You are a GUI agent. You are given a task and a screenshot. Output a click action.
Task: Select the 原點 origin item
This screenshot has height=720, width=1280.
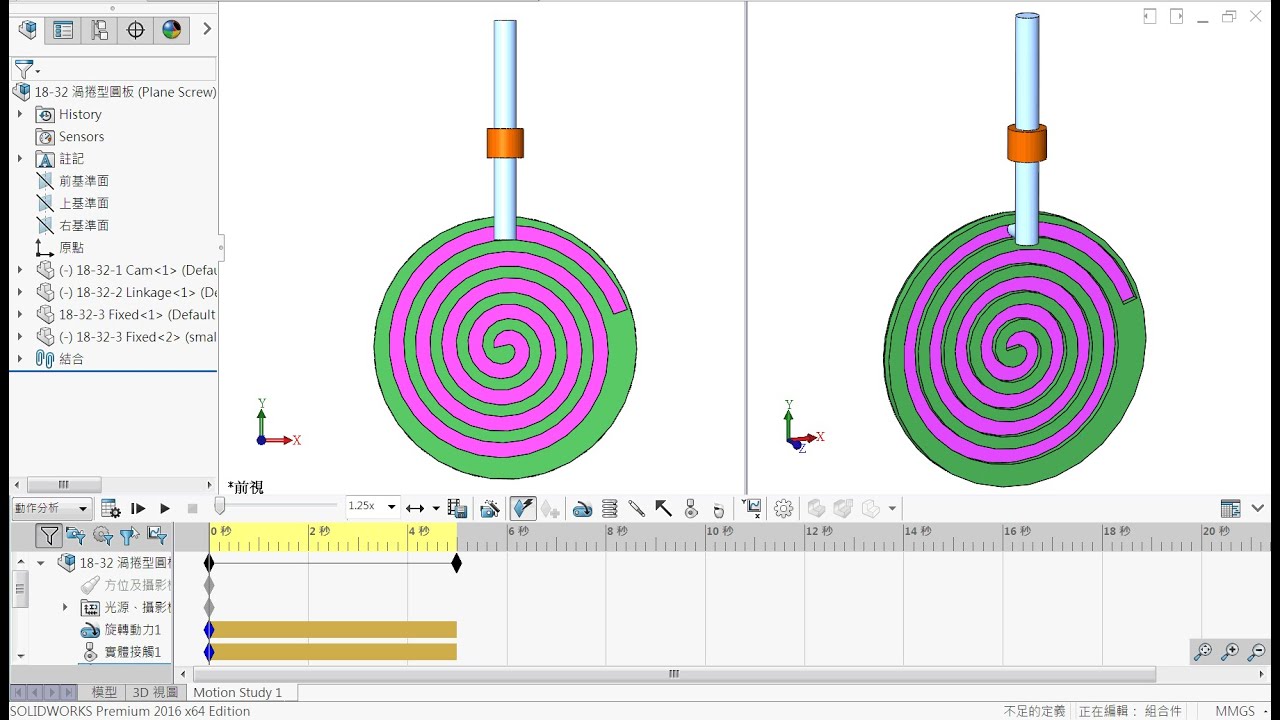click(71, 247)
